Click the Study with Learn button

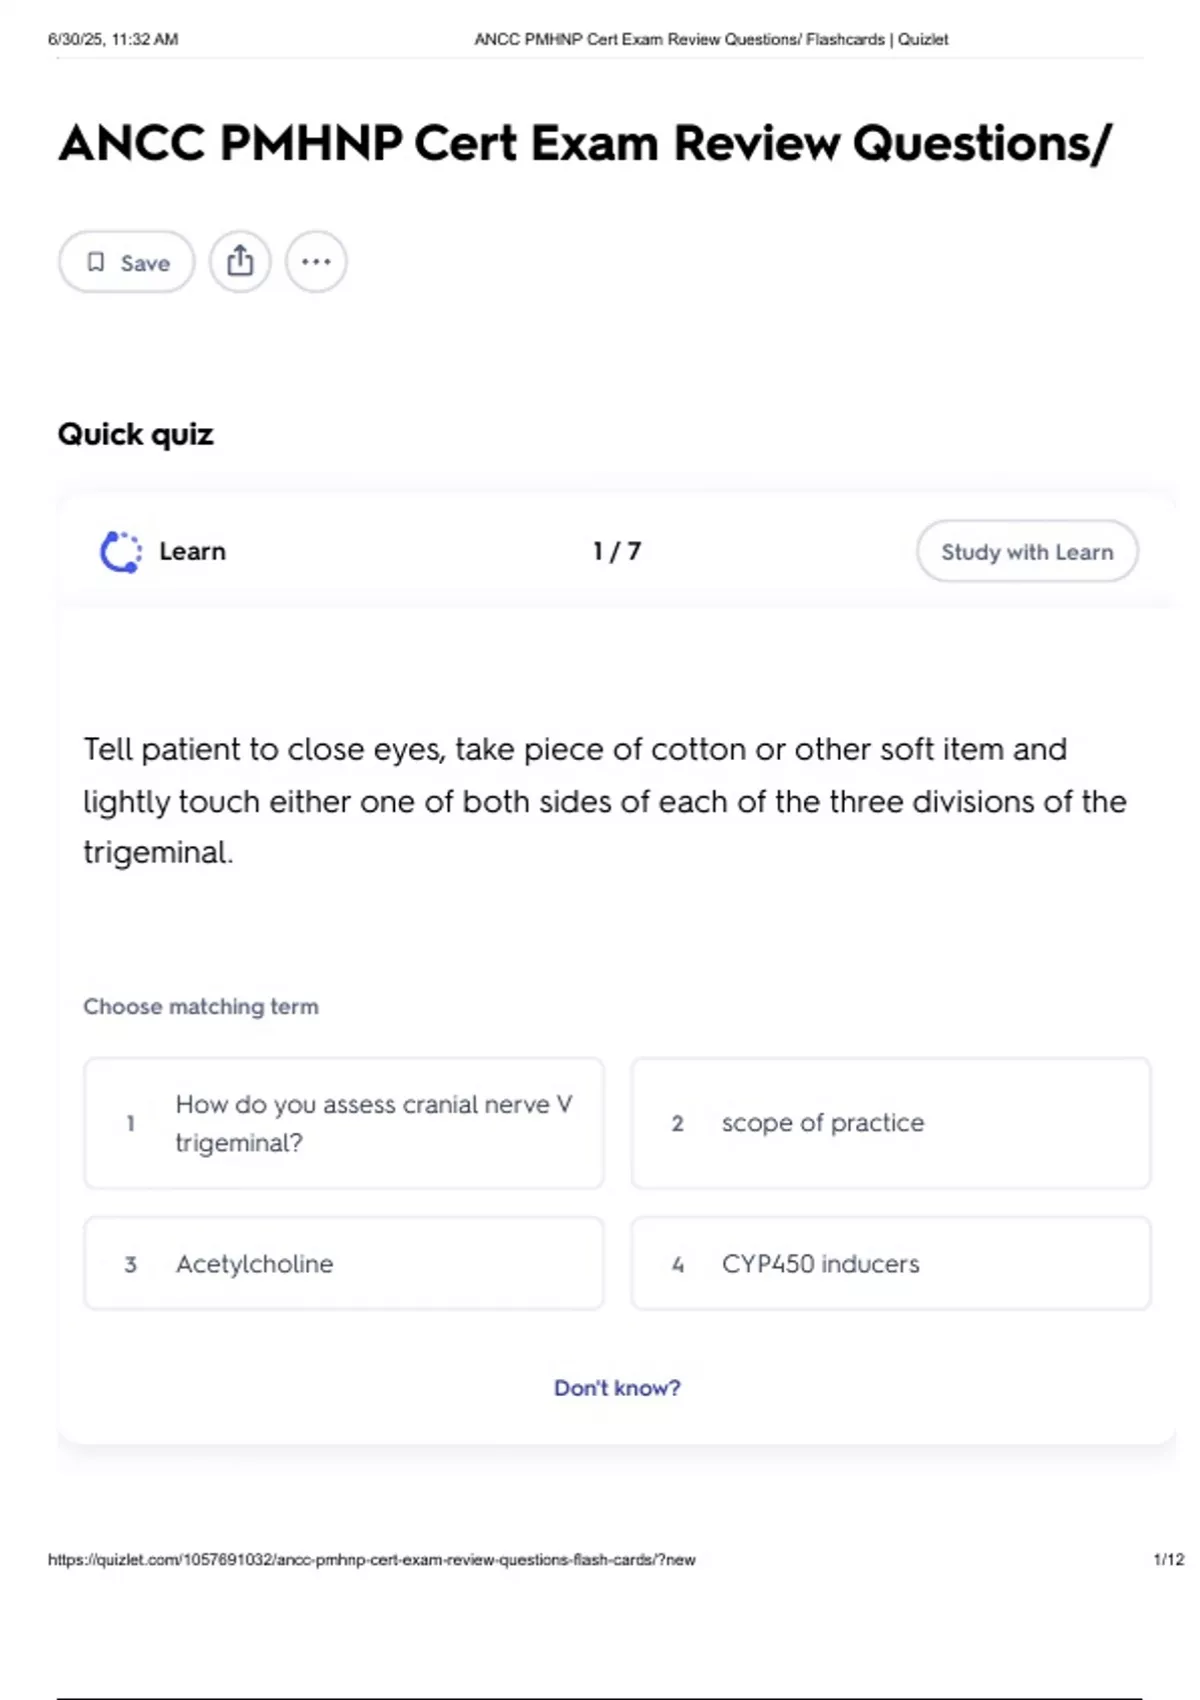coord(1027,551)
